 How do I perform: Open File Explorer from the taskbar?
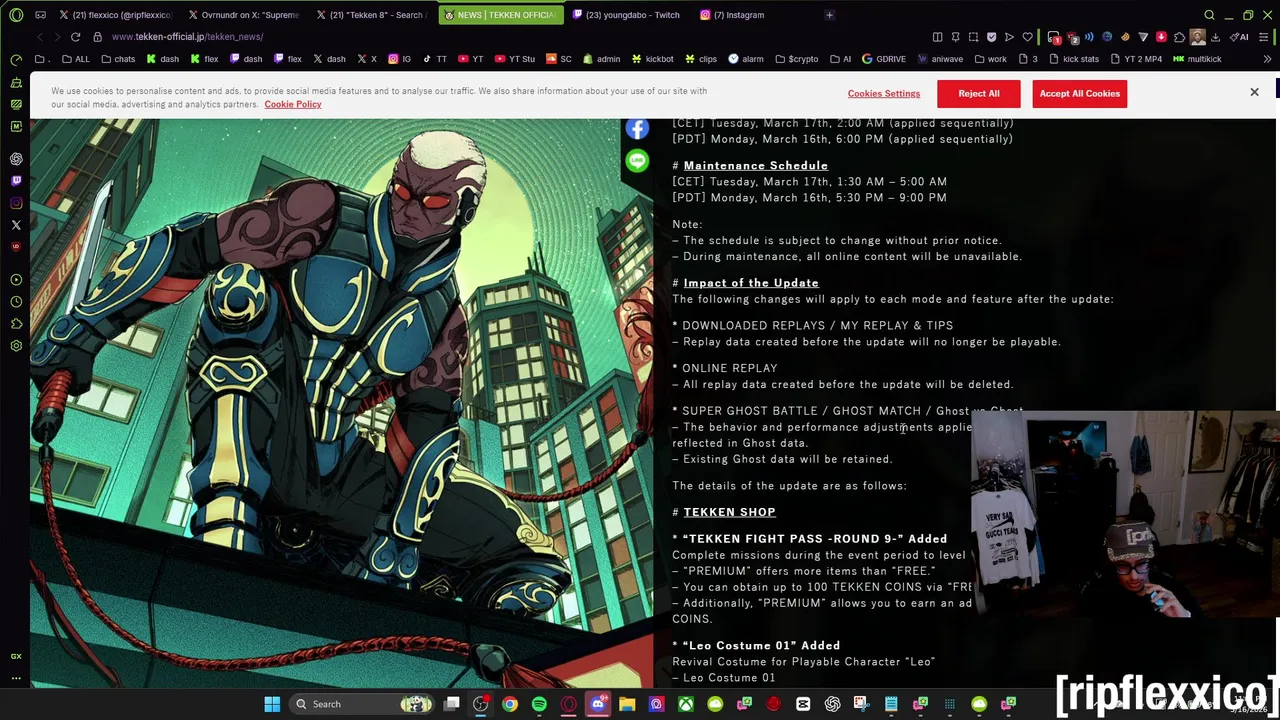pos(627,704)
